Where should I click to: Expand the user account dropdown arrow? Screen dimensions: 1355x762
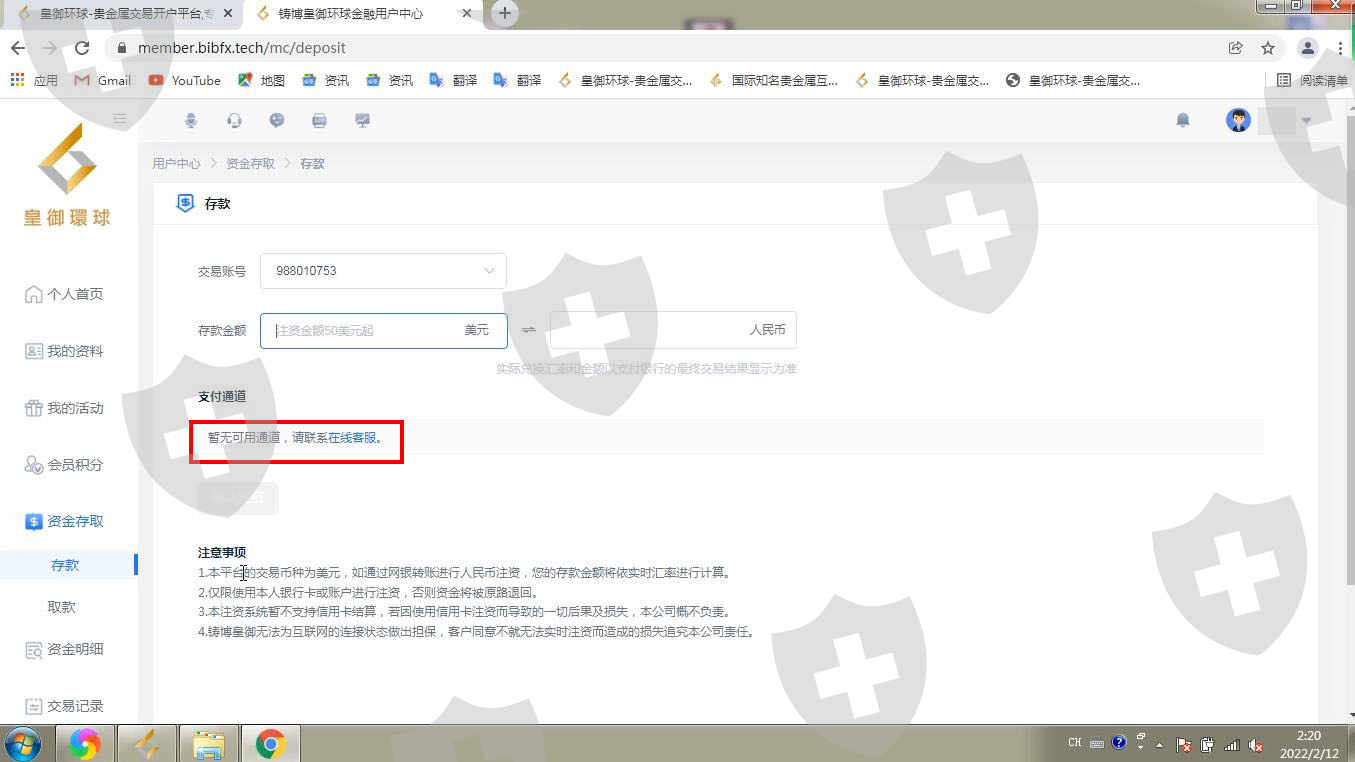click(1306, 122)
